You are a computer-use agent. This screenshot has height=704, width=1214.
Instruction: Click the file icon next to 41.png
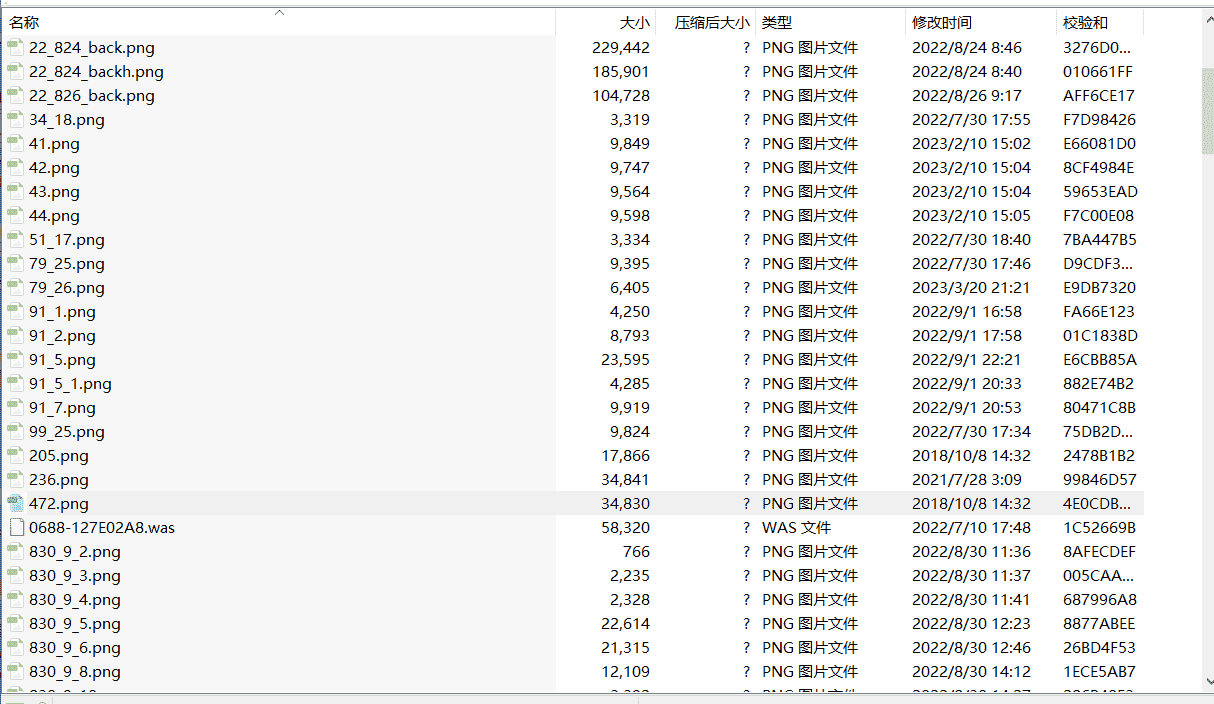coord(15,143)
